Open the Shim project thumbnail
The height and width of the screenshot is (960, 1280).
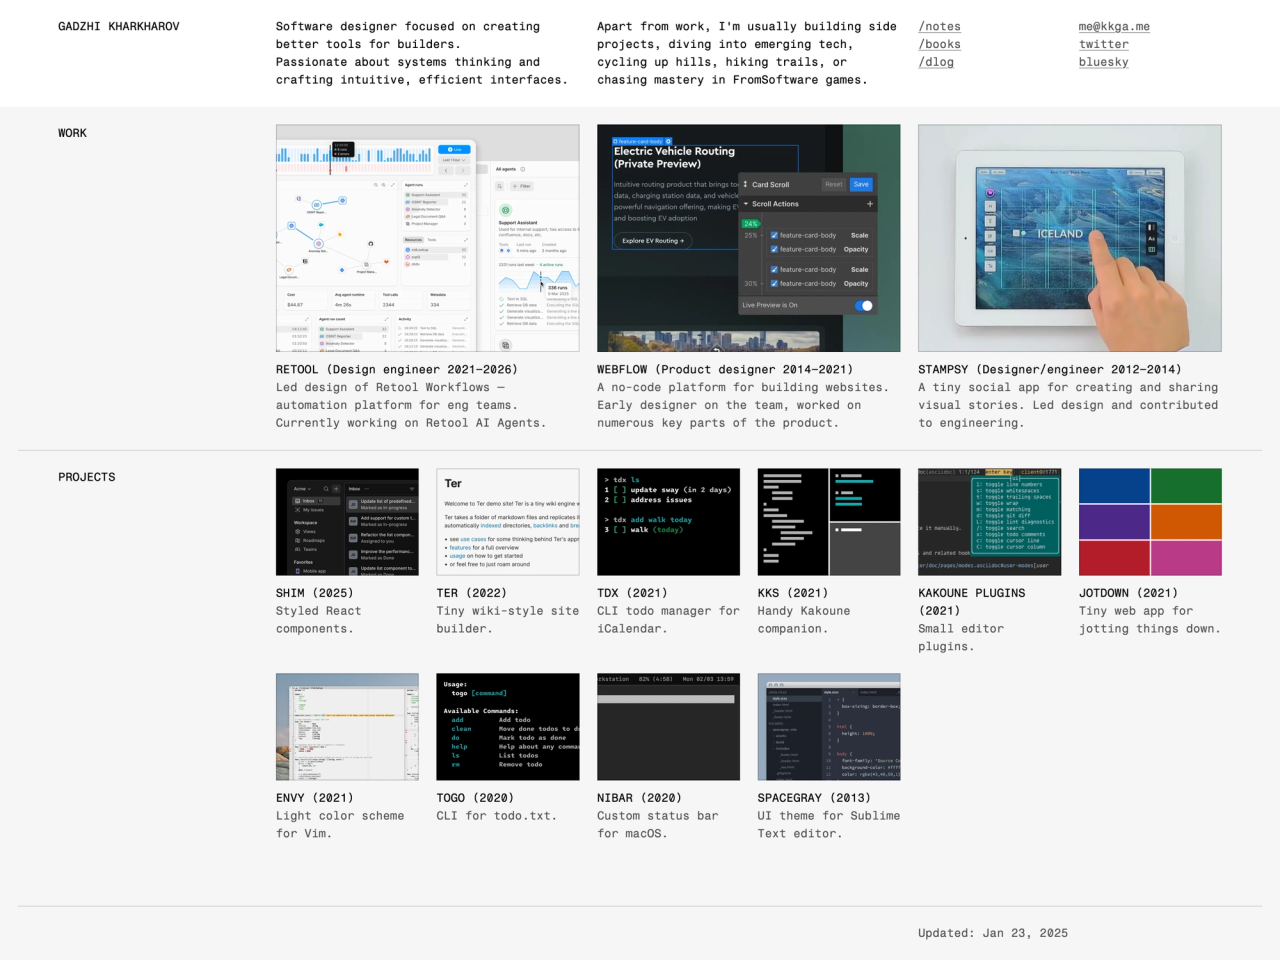(x=347, y=522)
